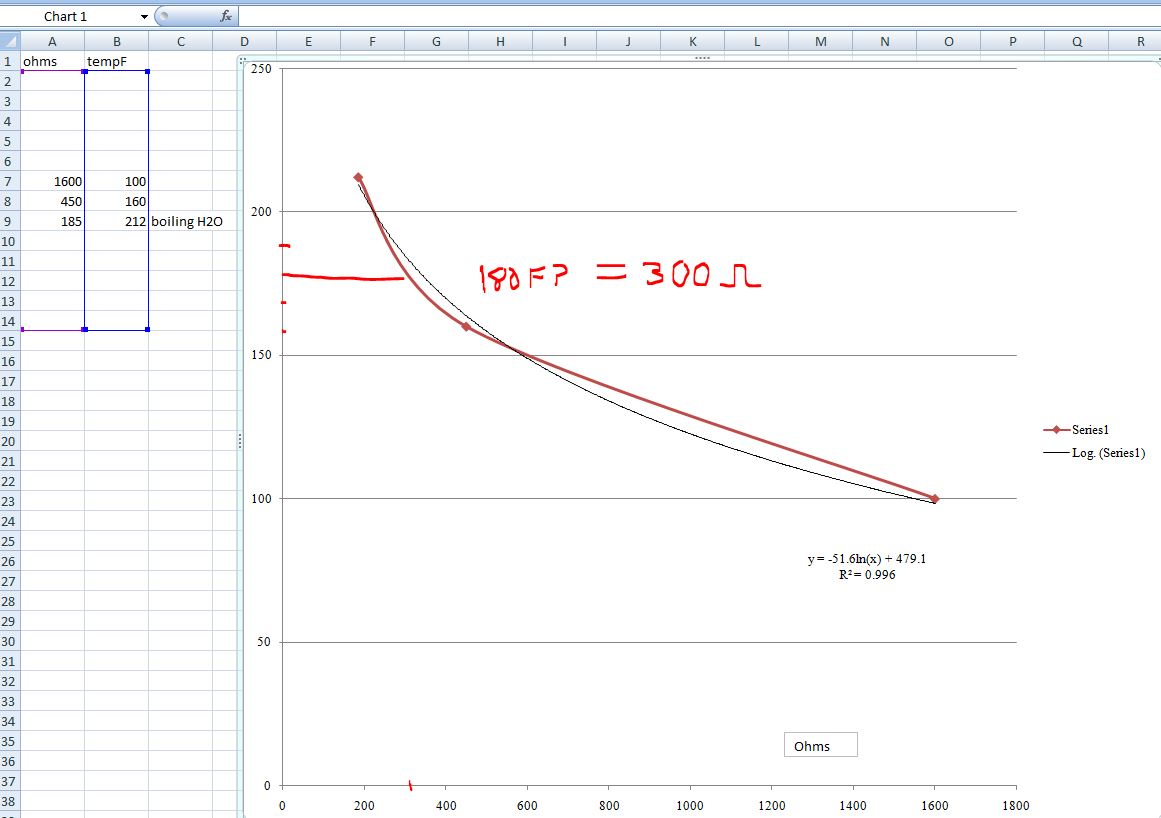Select column A header
The width and height of the screenshot is (1161, 818).
[52, 42]
